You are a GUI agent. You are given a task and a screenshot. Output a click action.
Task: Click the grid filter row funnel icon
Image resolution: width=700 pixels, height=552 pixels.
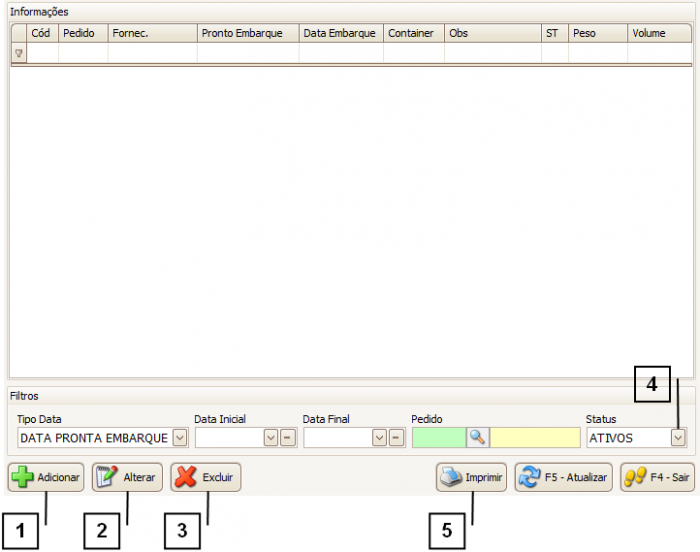[x=18, y=53]
